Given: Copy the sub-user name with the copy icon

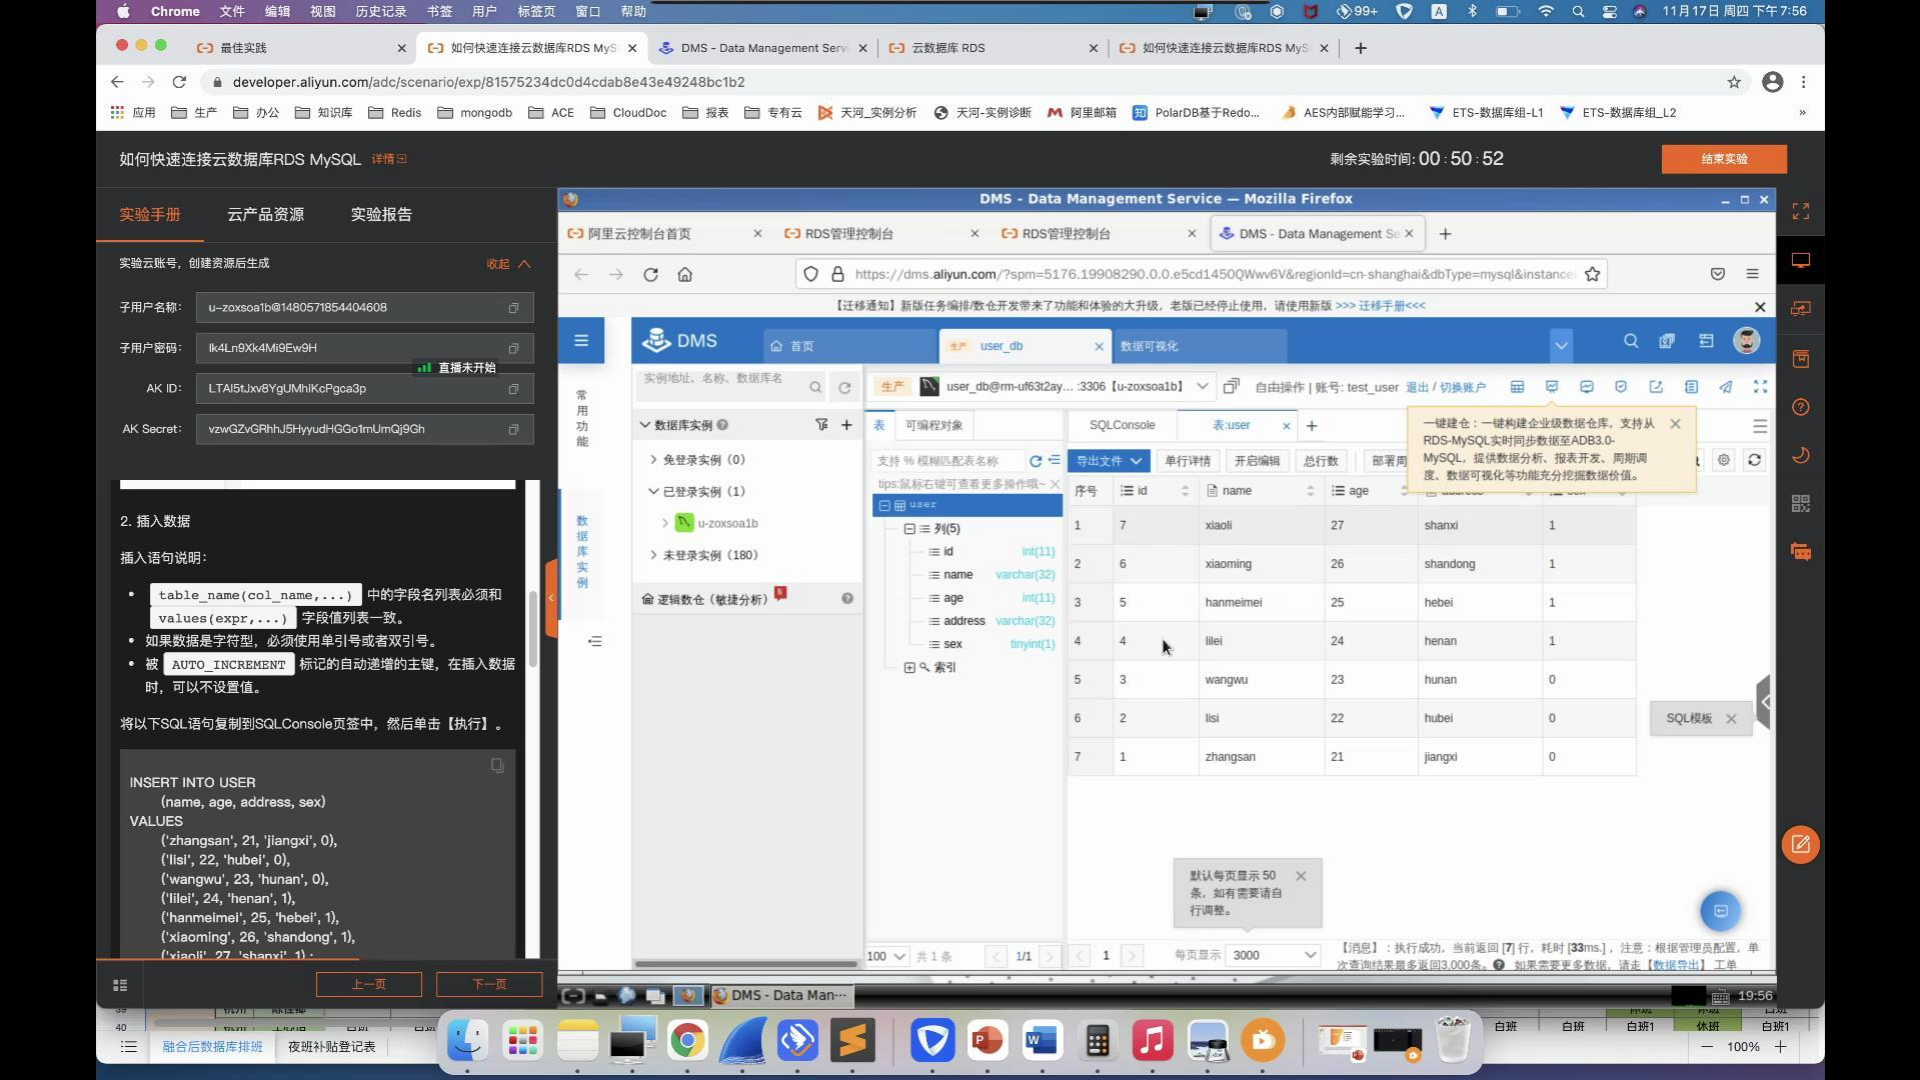Looking at the screenshot, I should point(514,308).
